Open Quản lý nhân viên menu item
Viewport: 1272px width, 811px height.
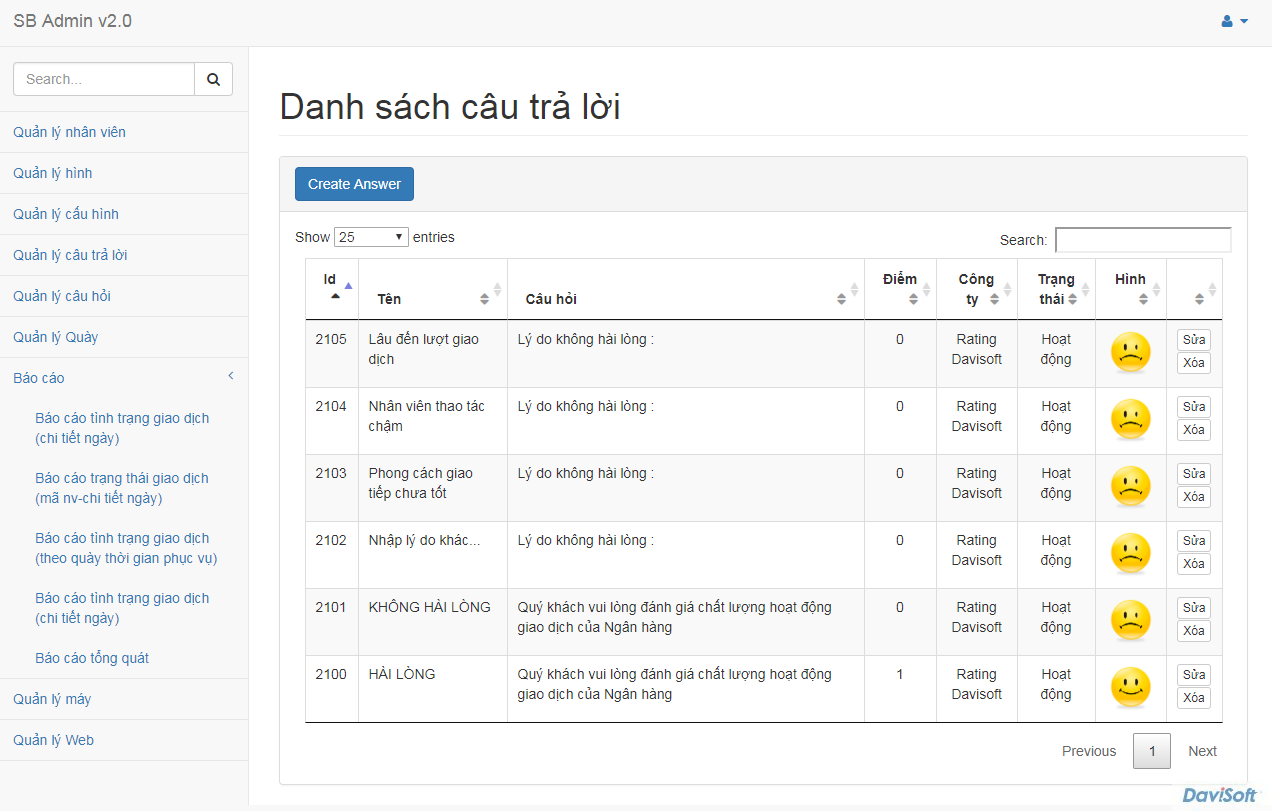click(69, 132)
